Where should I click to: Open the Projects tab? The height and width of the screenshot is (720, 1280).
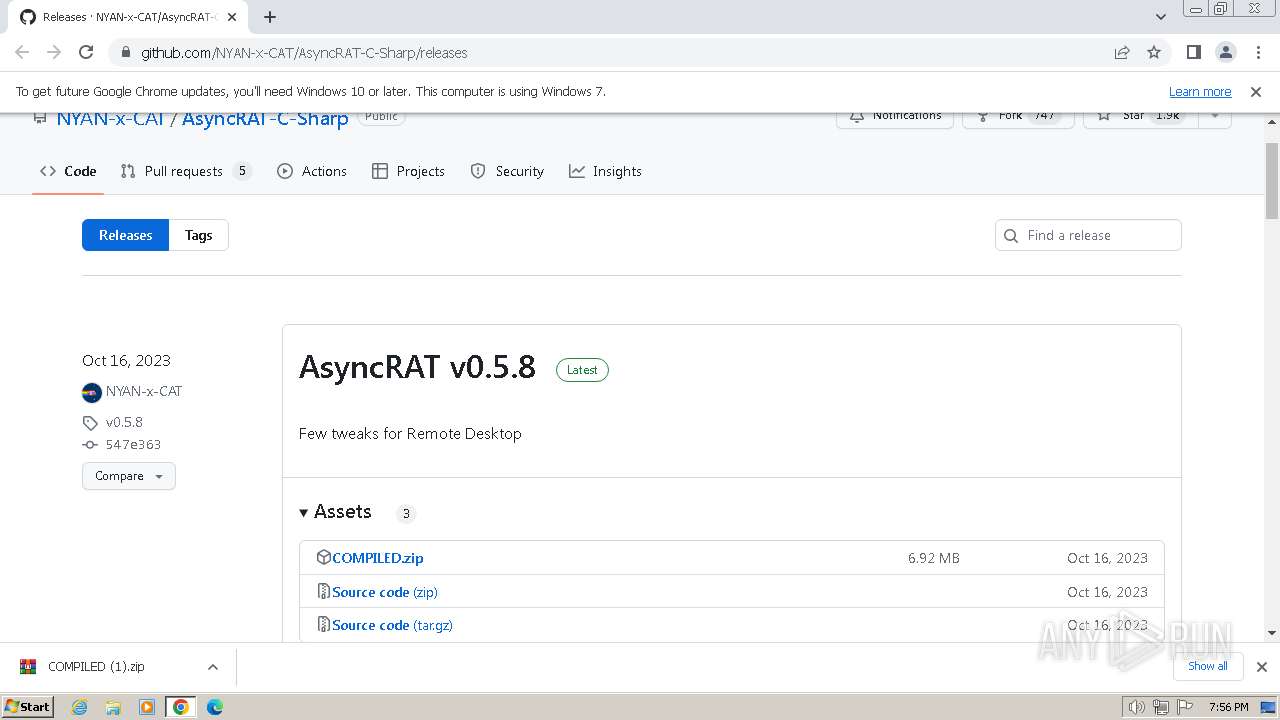(x=408, y=171)
